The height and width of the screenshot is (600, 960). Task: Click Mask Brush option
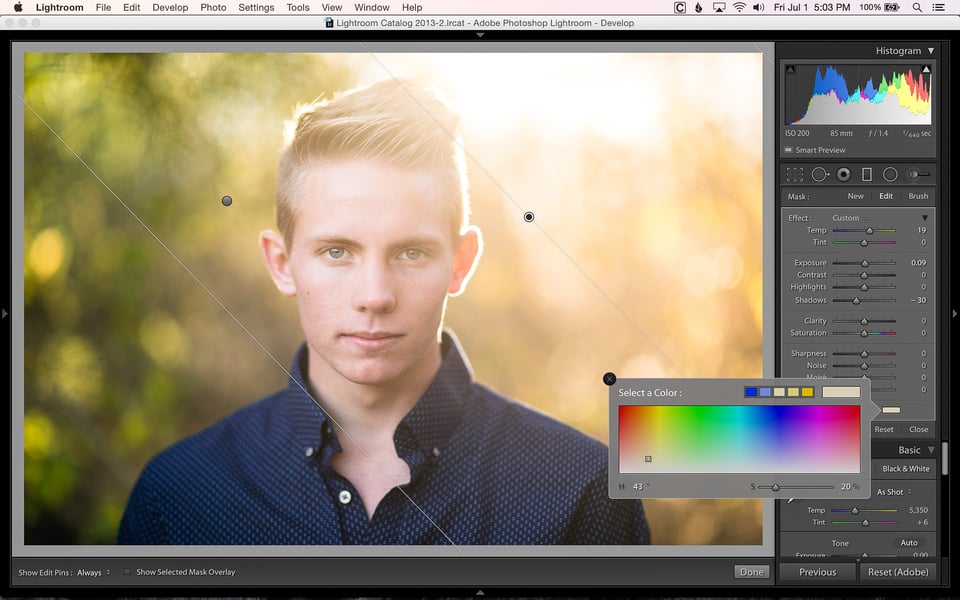tap(918, 197)
